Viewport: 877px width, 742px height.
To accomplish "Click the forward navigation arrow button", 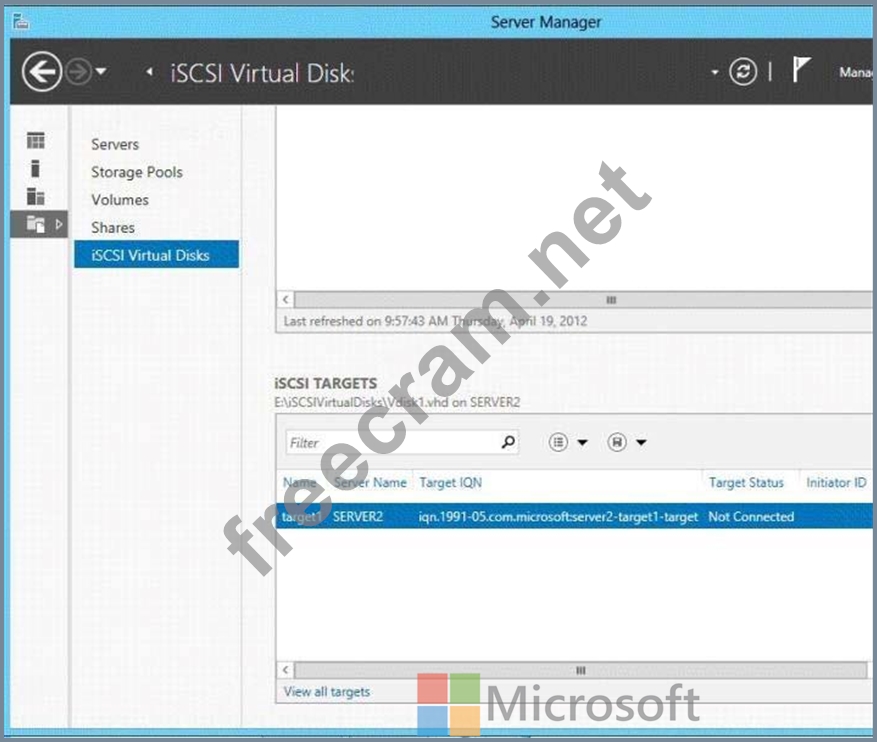I will 78,72.
